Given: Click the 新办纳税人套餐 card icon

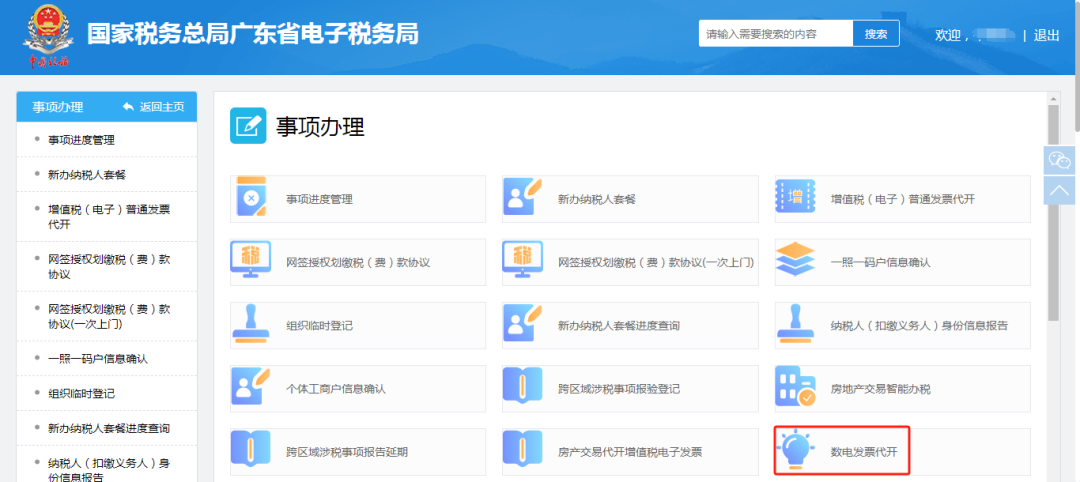Looking at the screenshot, I should coord(522,196).
